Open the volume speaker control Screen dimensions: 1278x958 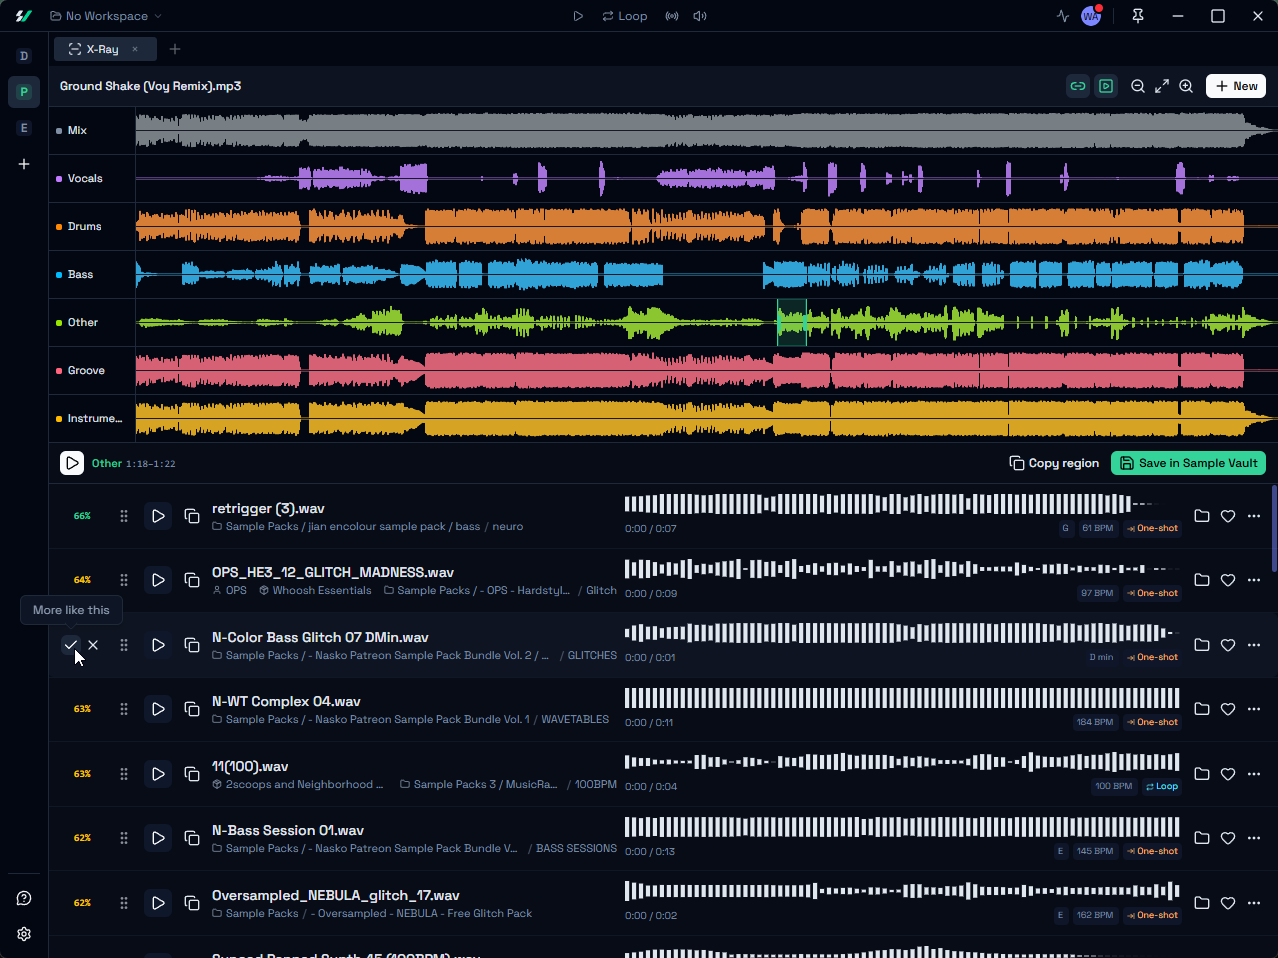pos(700,16)
